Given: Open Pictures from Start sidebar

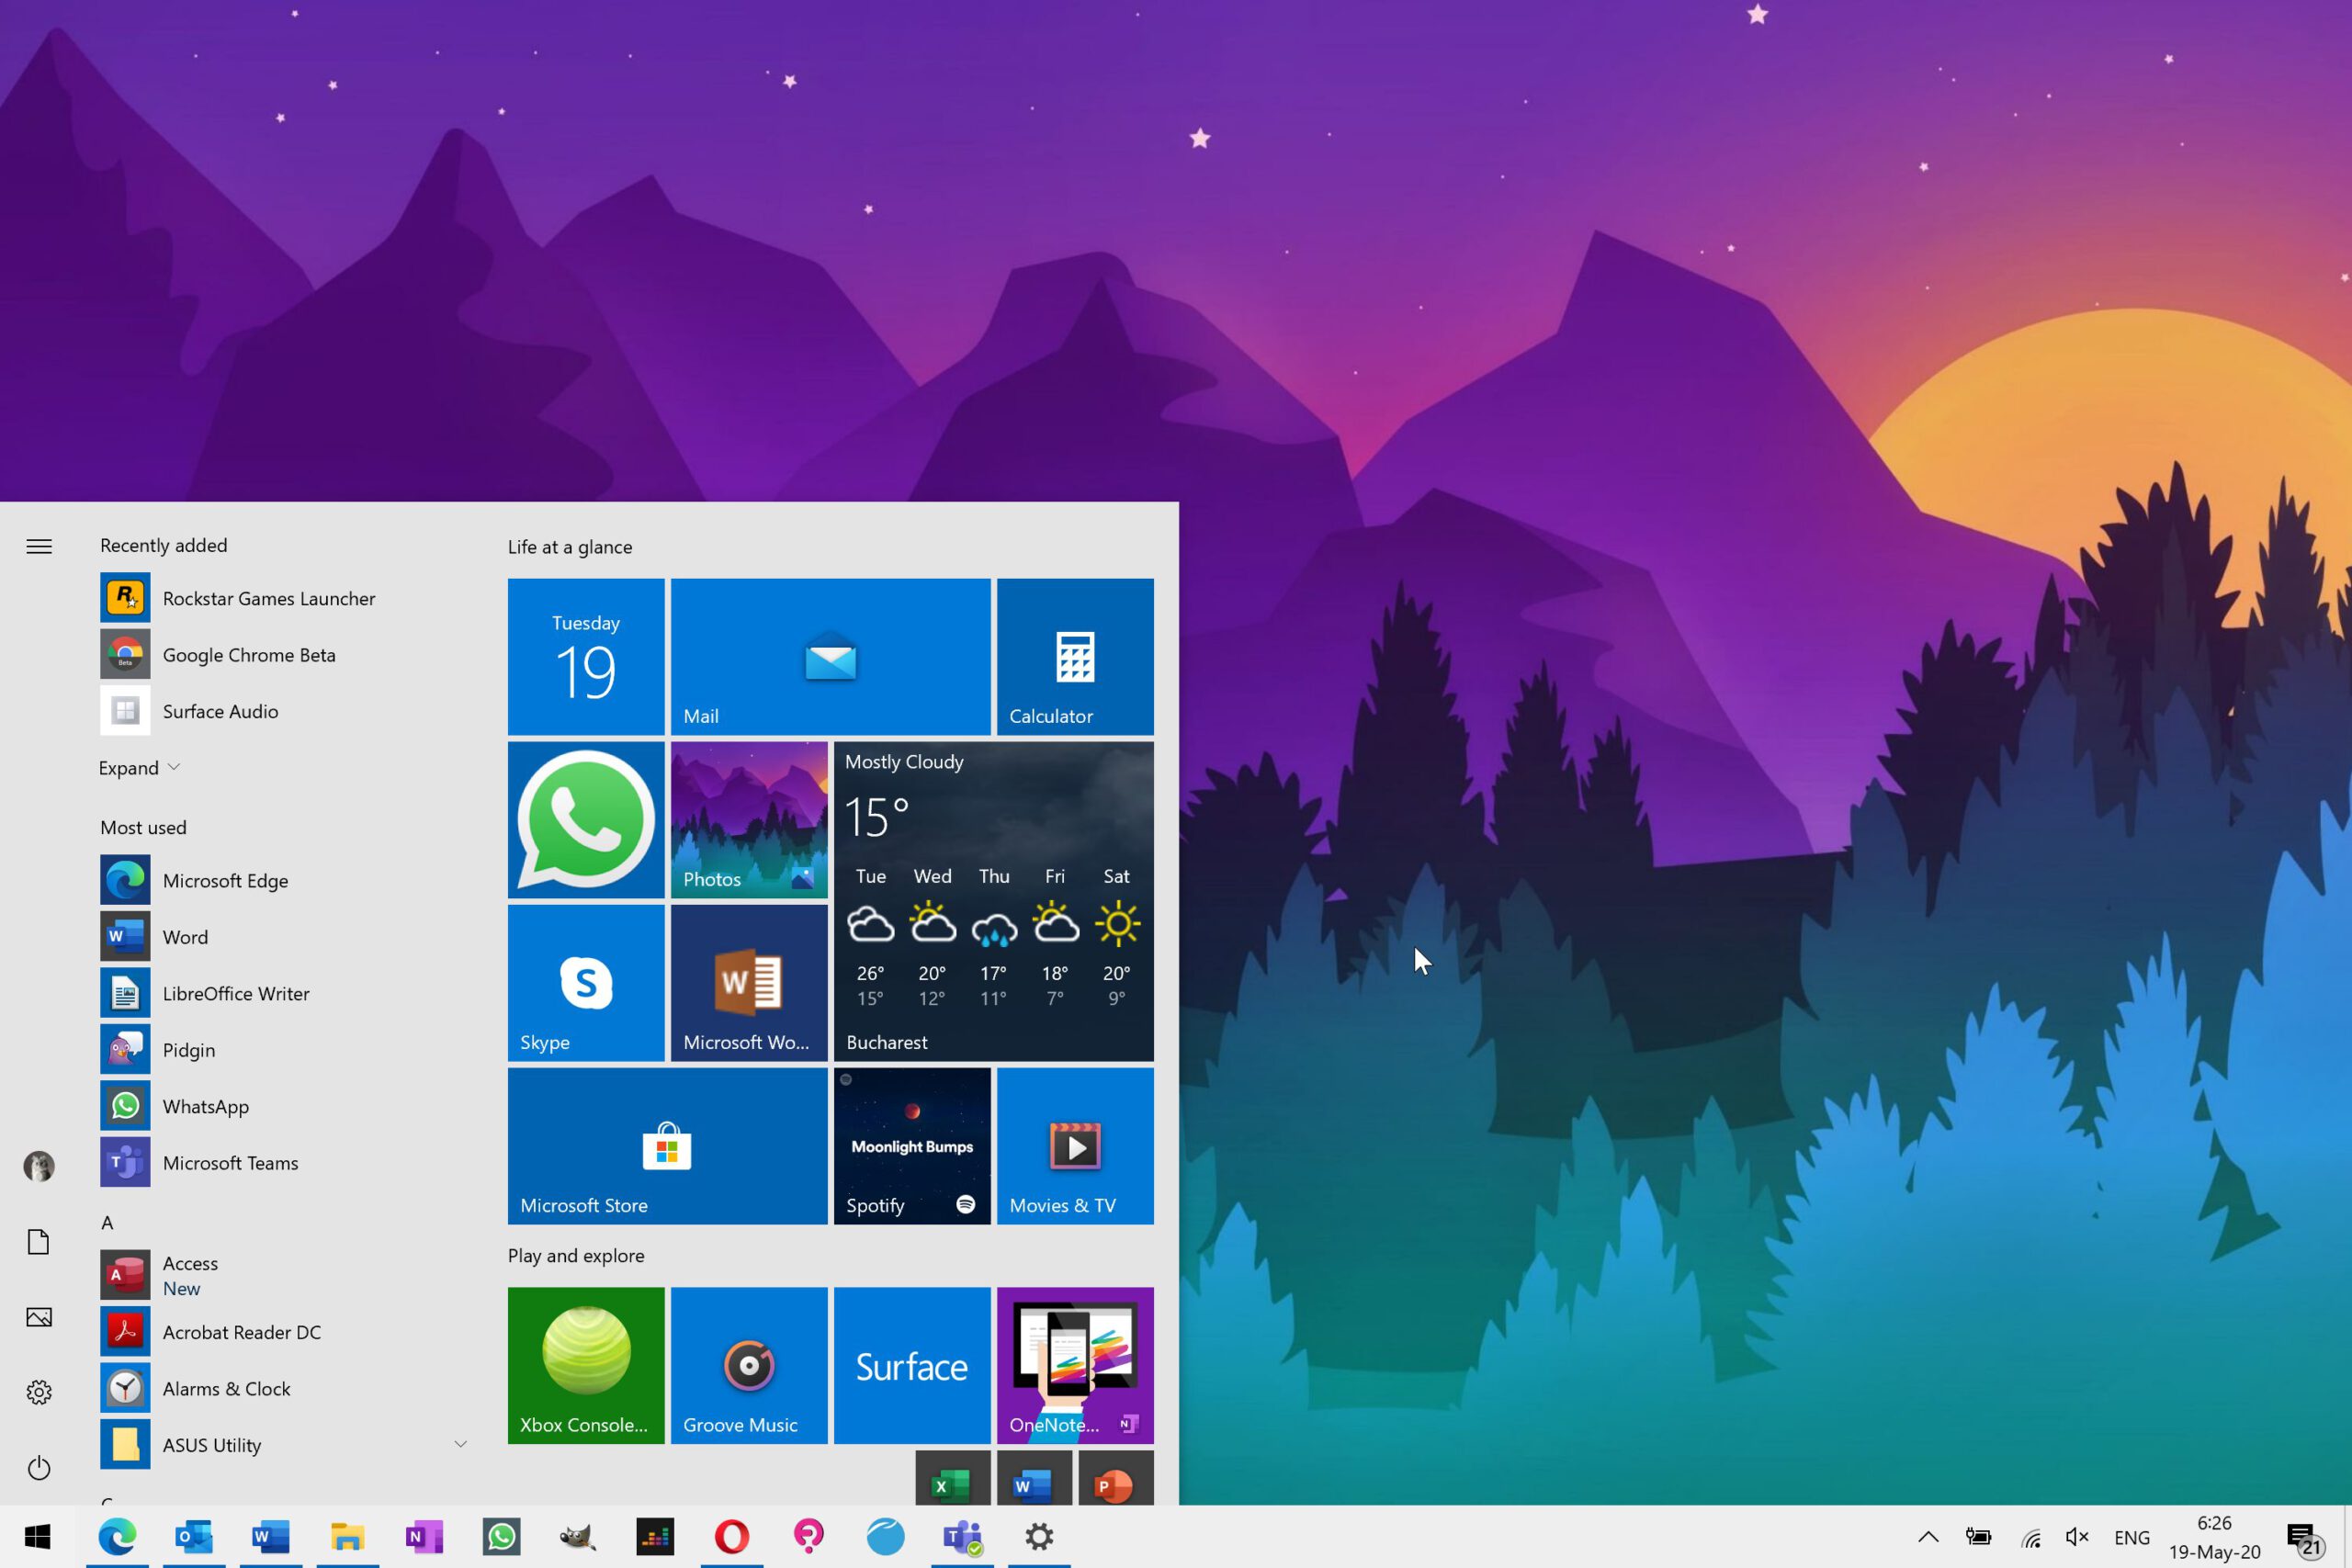Looking at the screenshot, I should point(39,1317).
